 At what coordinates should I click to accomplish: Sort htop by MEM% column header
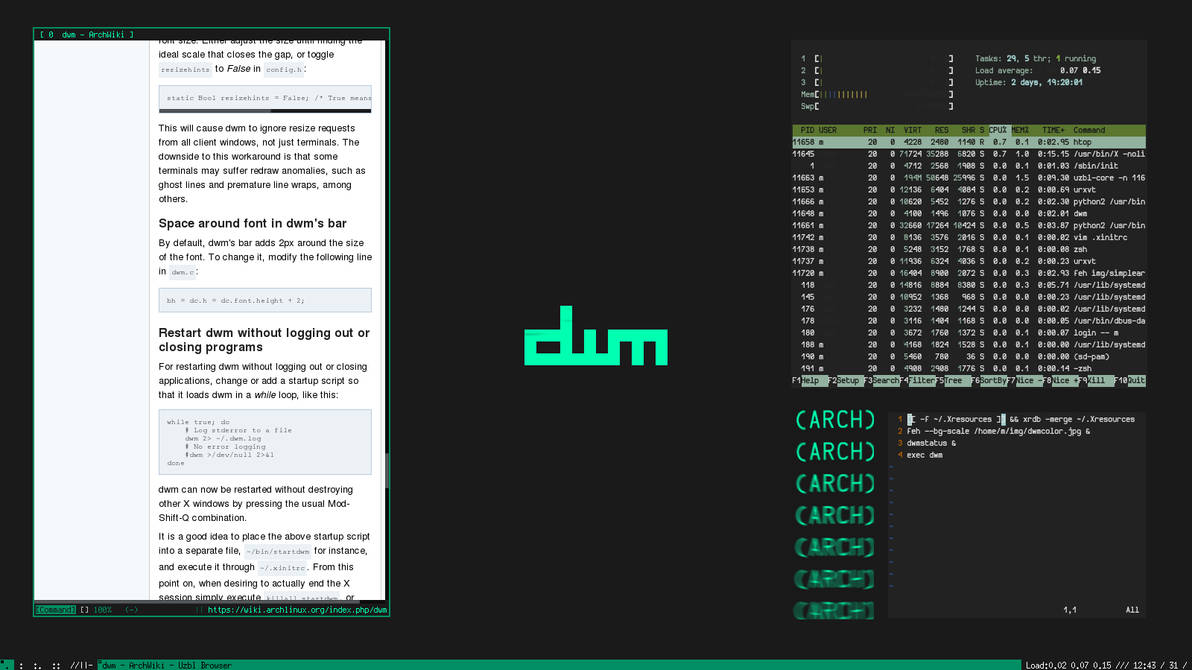[x=1020, y=130]
